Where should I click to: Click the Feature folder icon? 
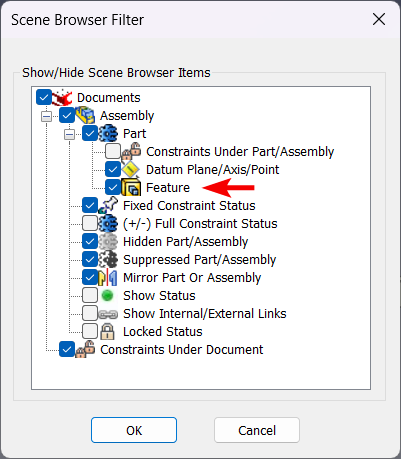click(131, 187)
